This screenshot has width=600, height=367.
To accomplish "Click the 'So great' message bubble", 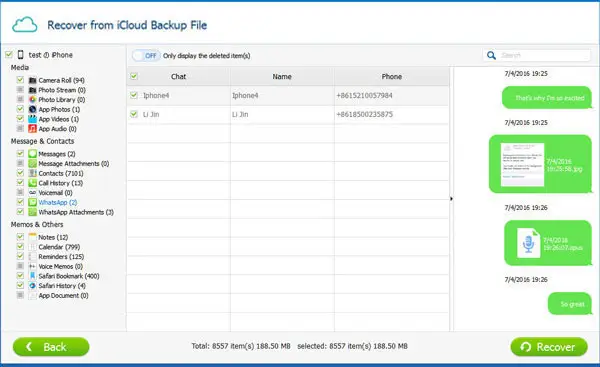I will coord(570,304).
